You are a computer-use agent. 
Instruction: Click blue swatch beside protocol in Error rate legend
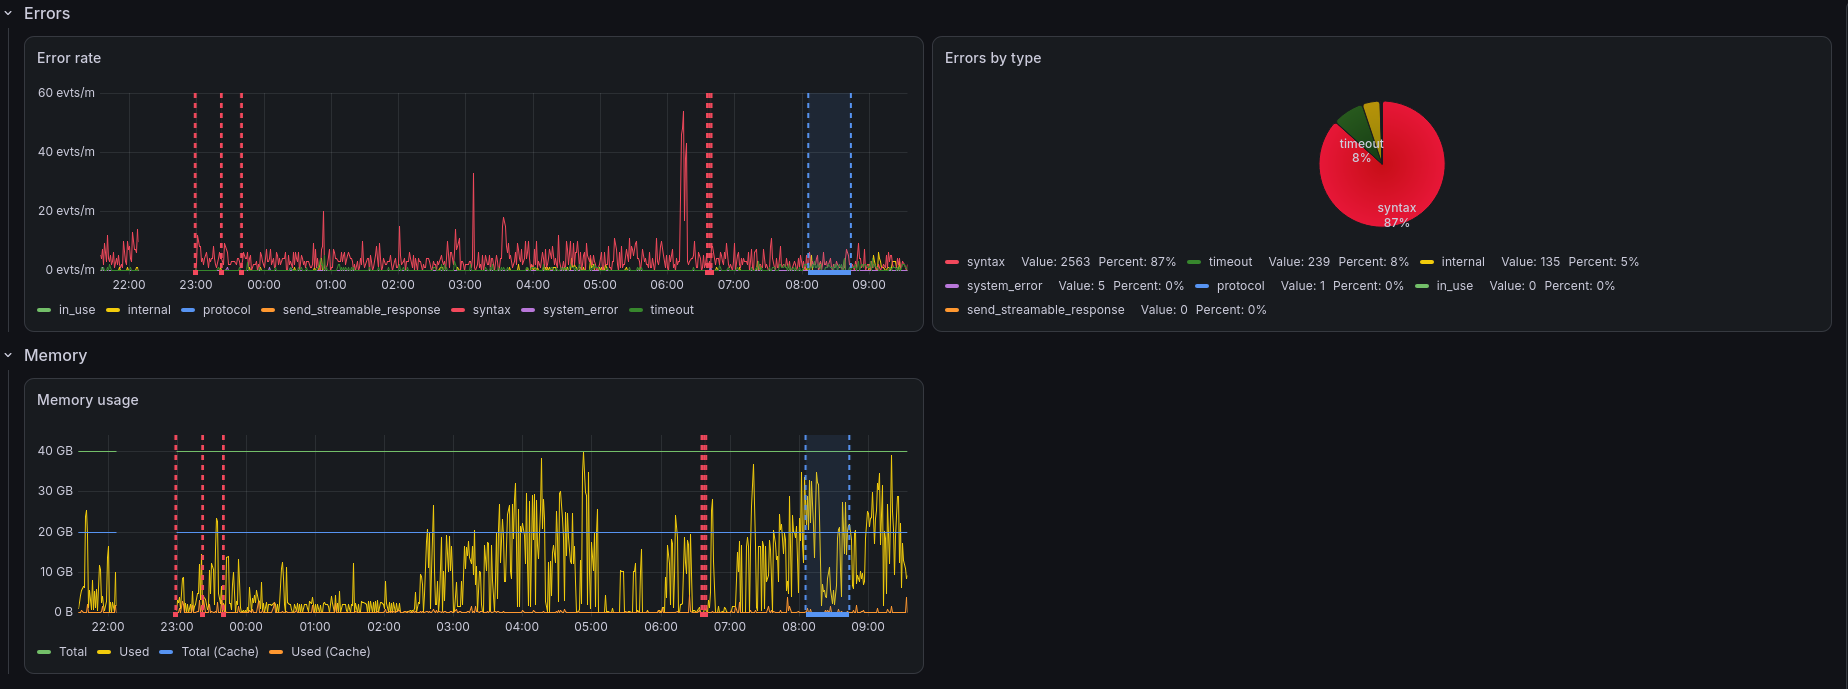point(188,310)
